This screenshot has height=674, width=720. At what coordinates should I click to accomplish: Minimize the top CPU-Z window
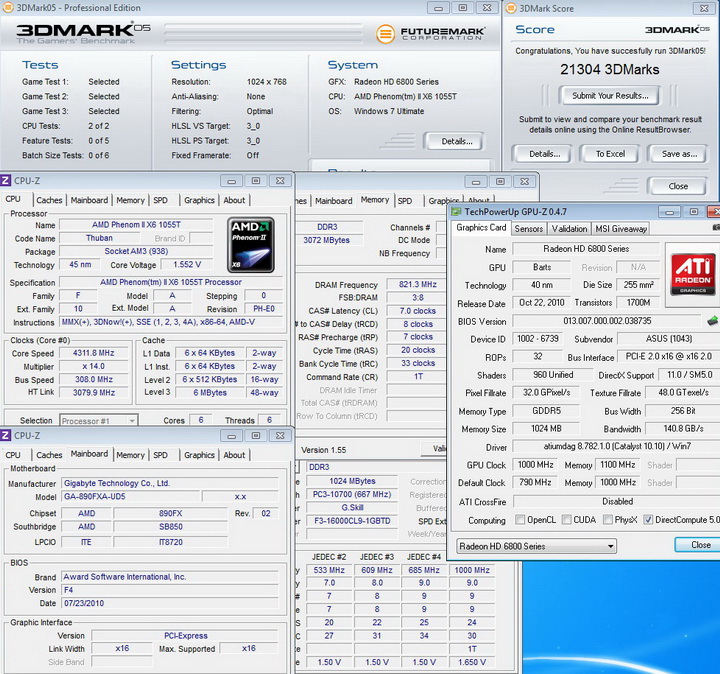click(231, 181)
